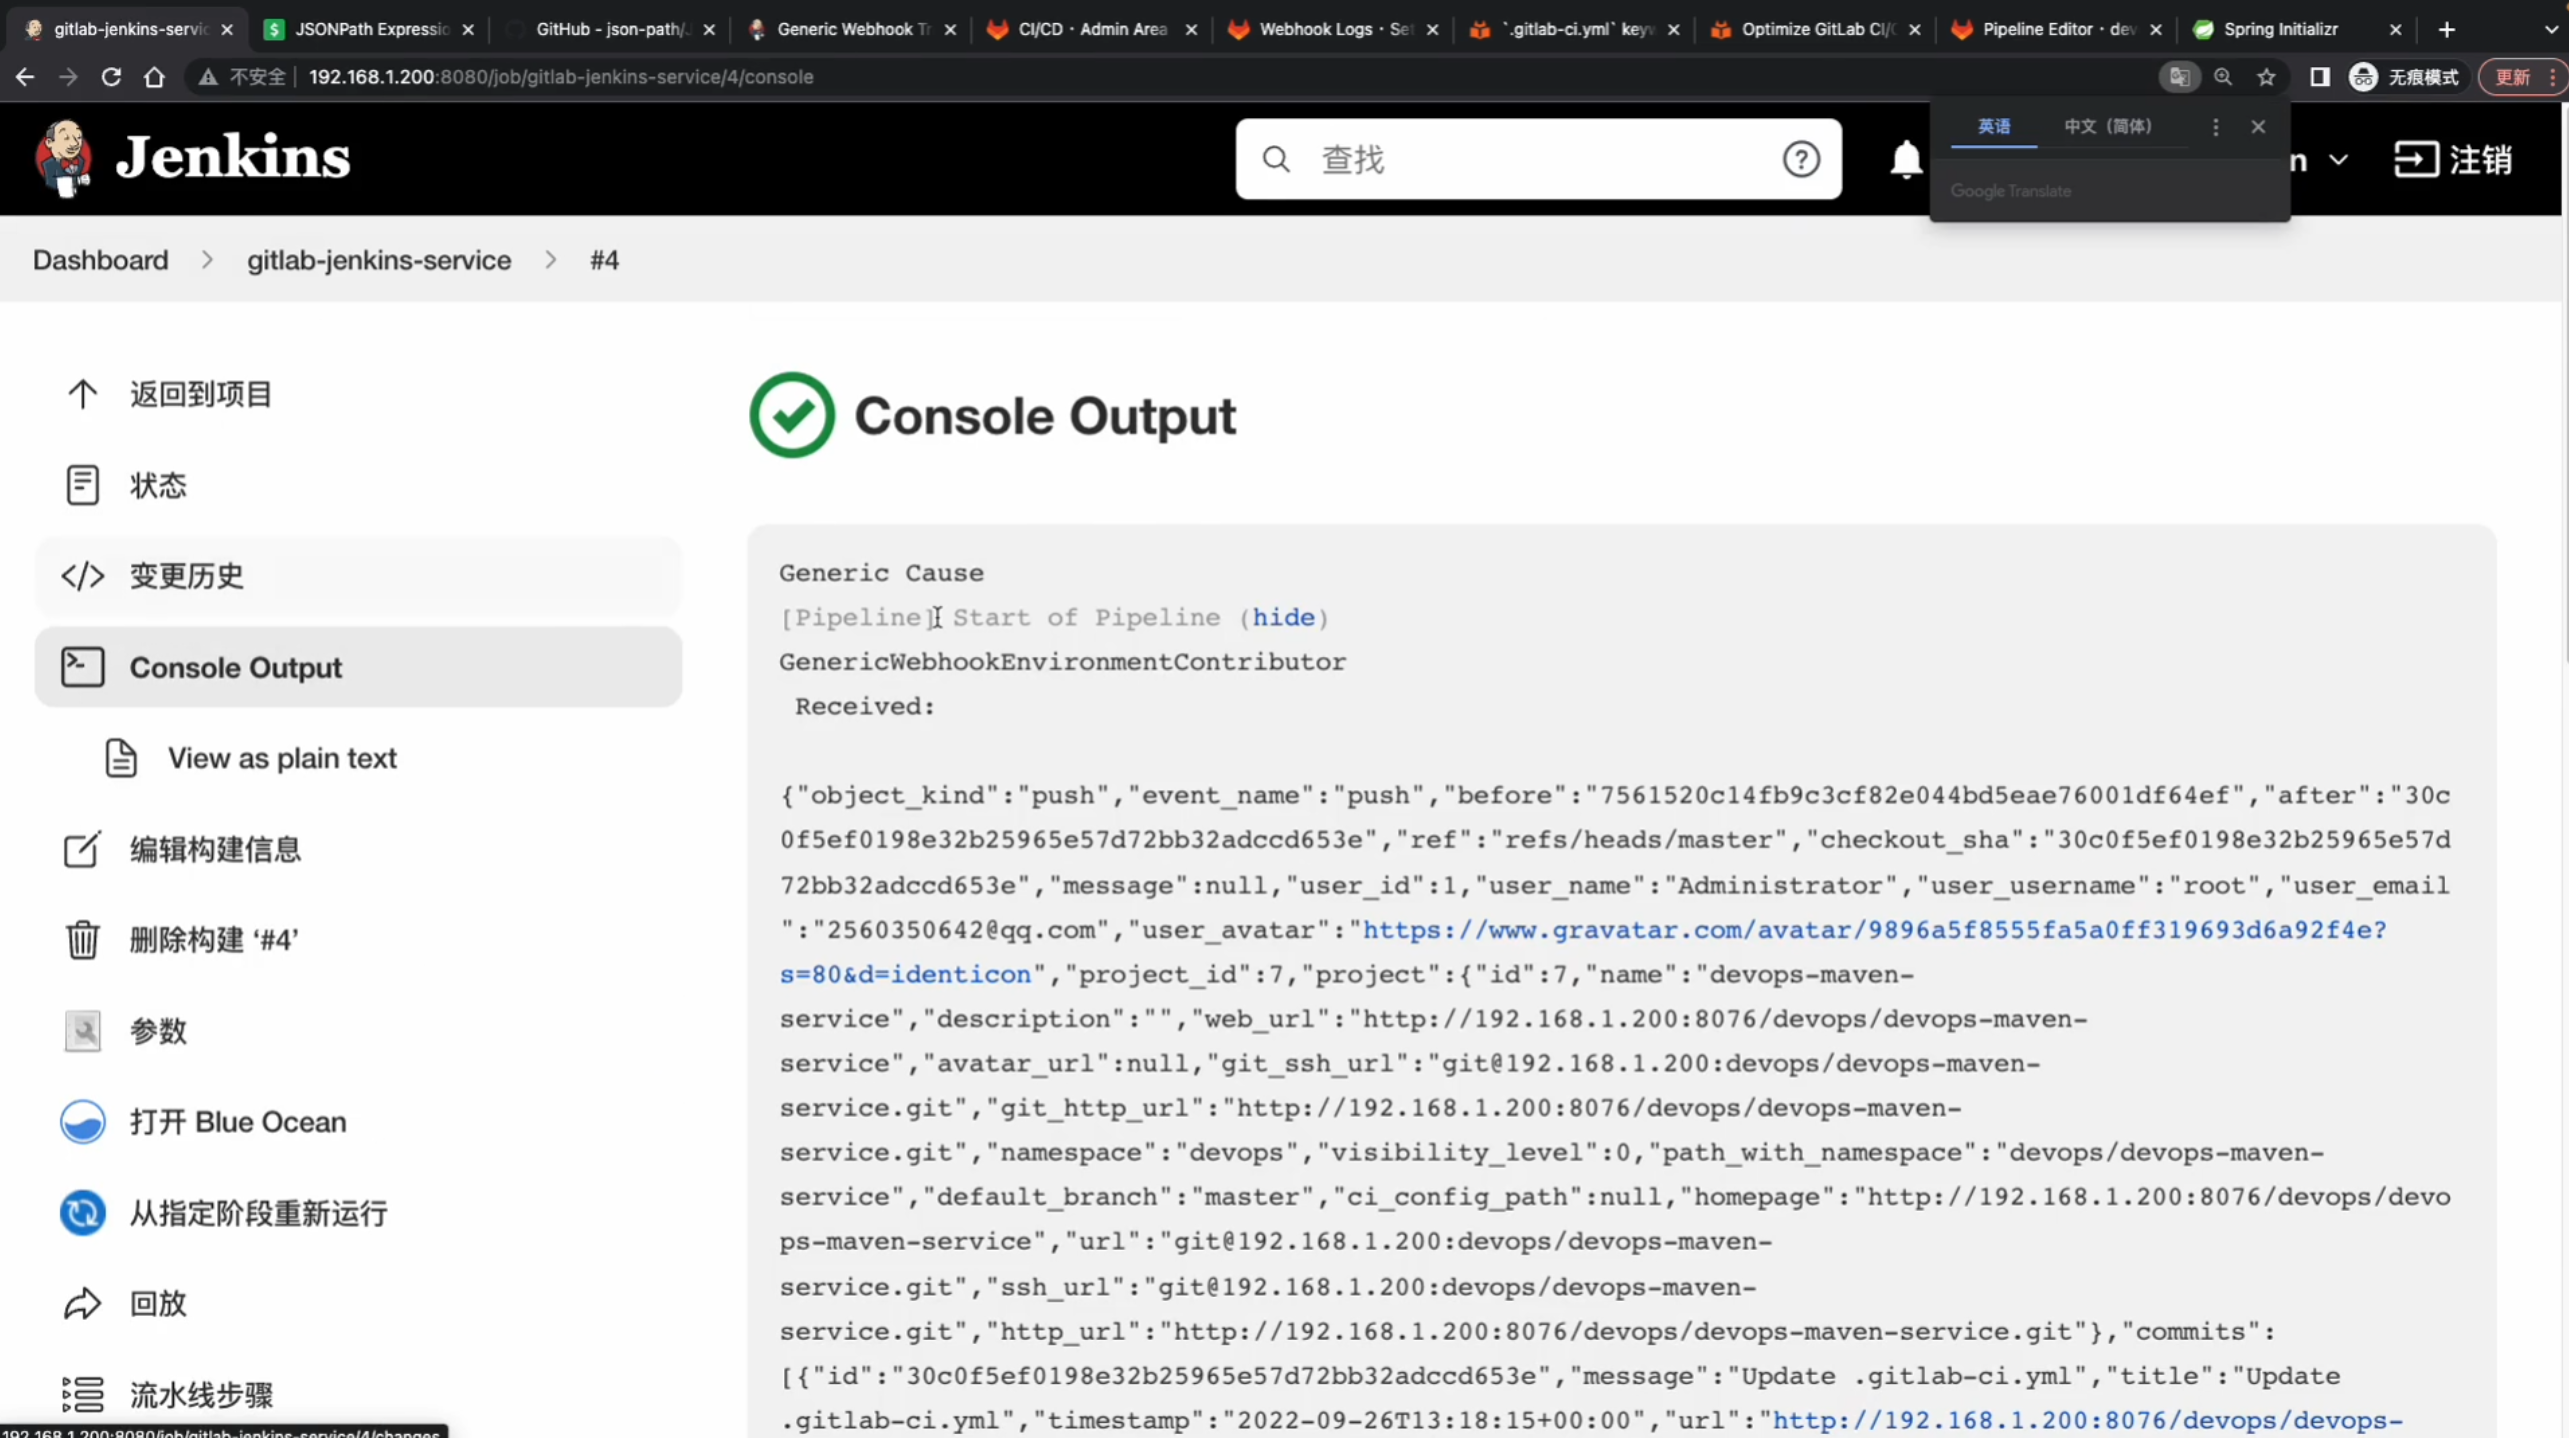Click the 回放 replay arrow icon
This screenshot has height=1438, width=2569.
pyautogui.click(x=83, y=1304)
